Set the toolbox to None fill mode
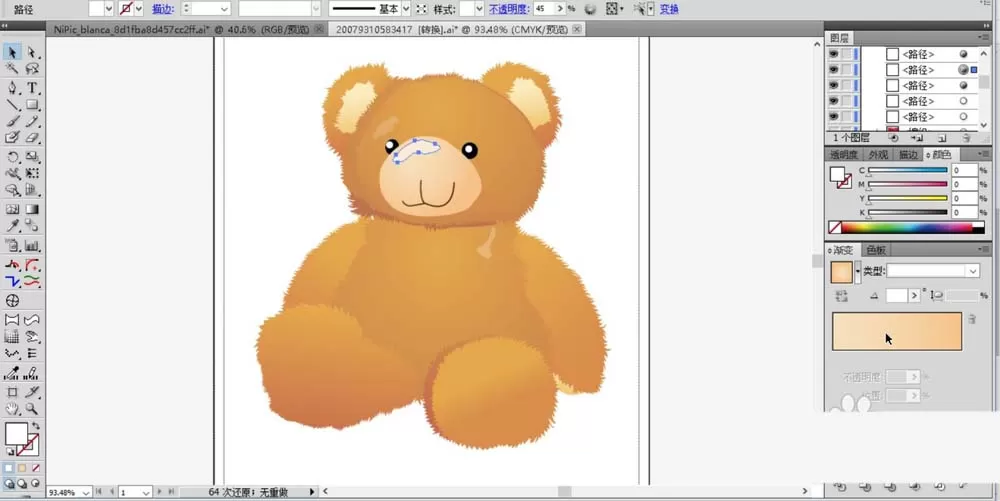1000x501 pixels. pyautogui.click(x=36, y=468)
